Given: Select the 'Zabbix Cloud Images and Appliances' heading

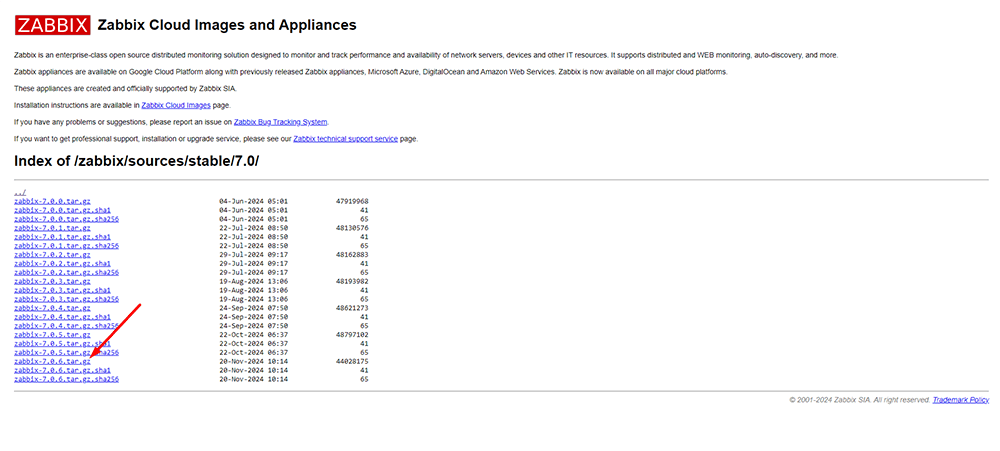Looking at the screenshot, I should point(227,26).
